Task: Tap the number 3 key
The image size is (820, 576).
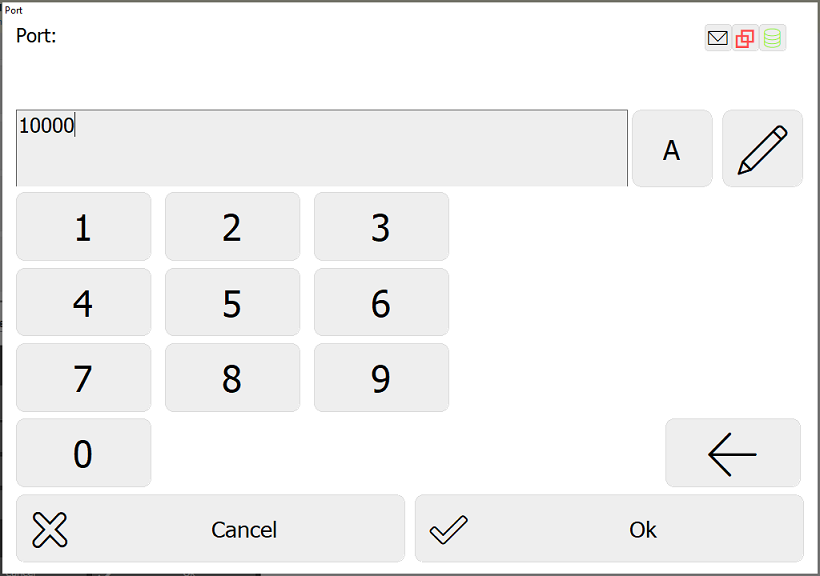Action: (381, 227)
